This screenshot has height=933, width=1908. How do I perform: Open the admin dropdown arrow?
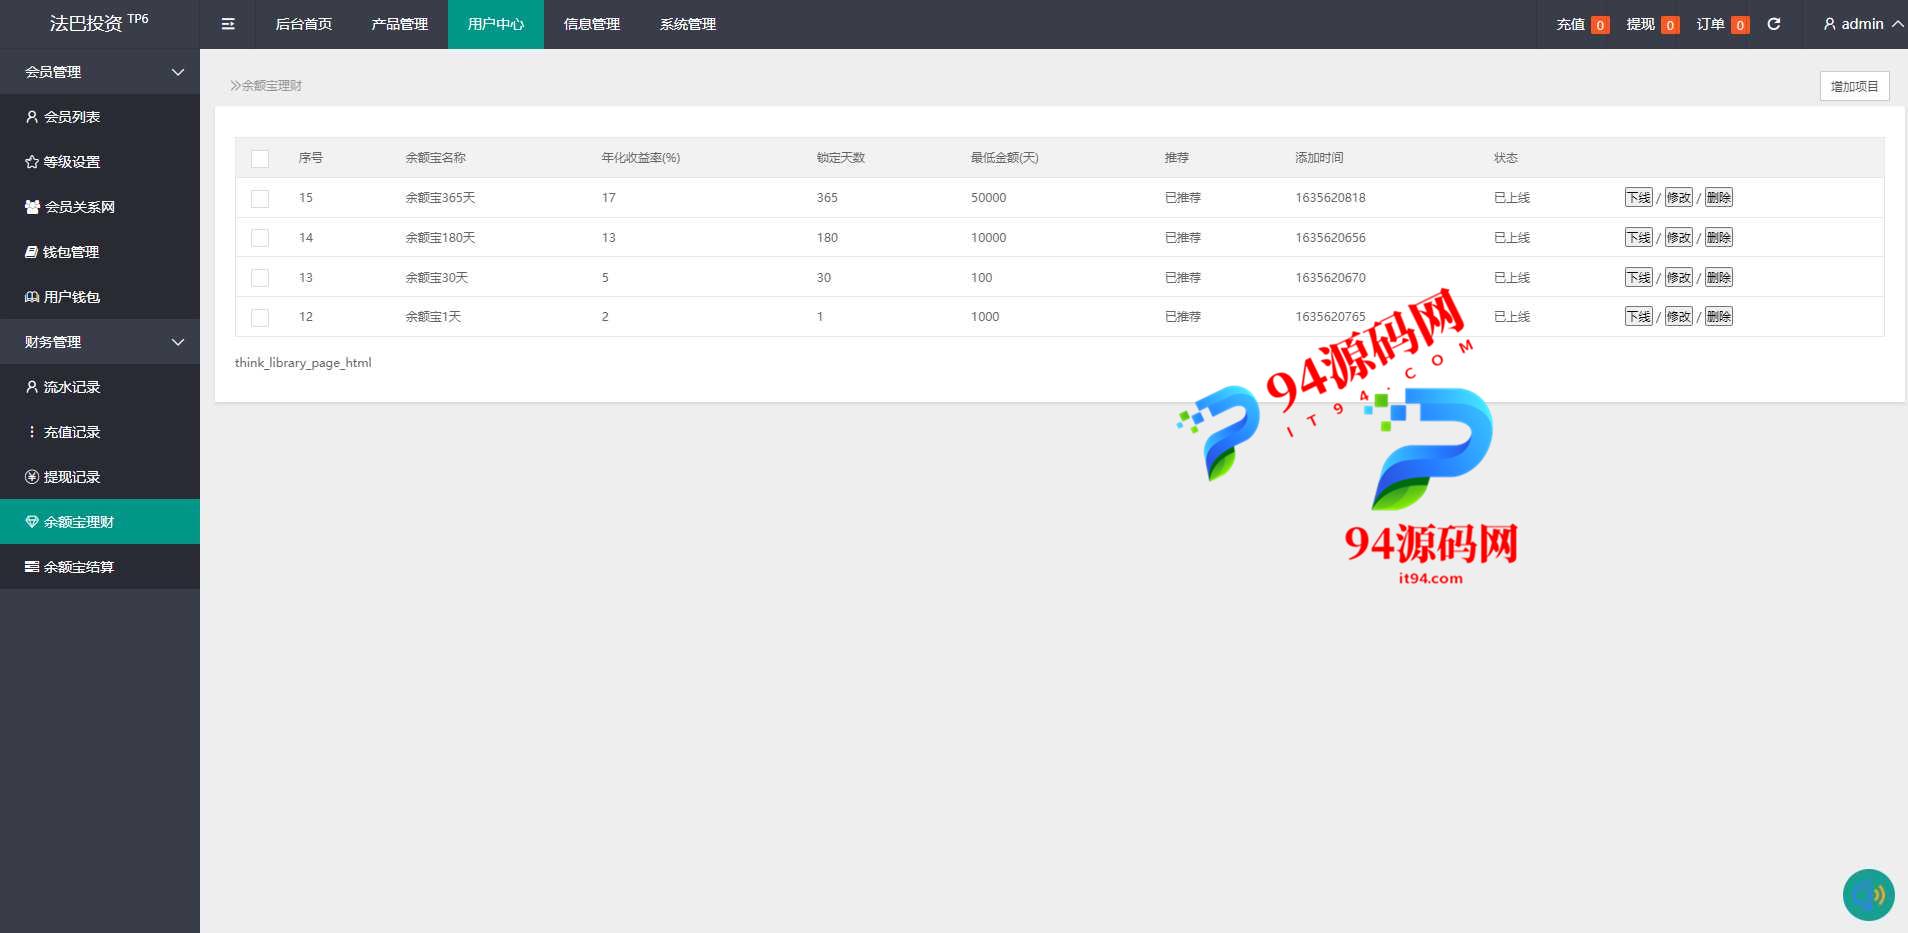(x=1897, y=24)
